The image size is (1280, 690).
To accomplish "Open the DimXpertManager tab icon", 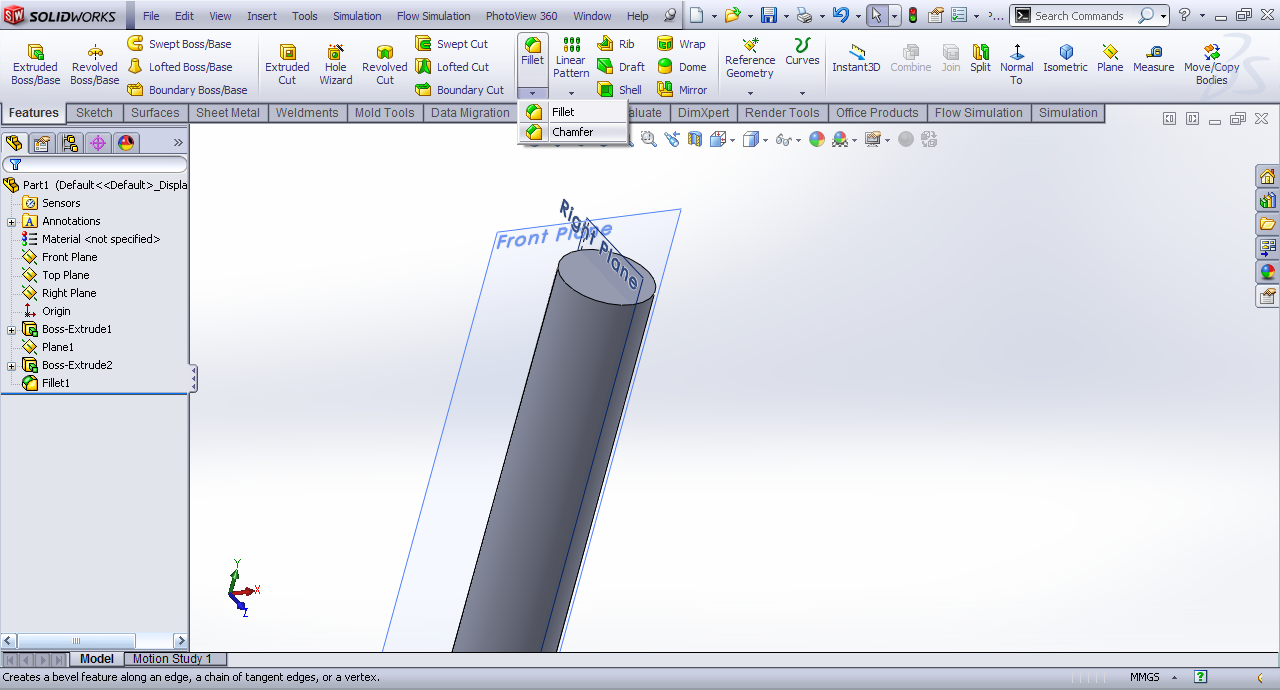I will point(98,143).
